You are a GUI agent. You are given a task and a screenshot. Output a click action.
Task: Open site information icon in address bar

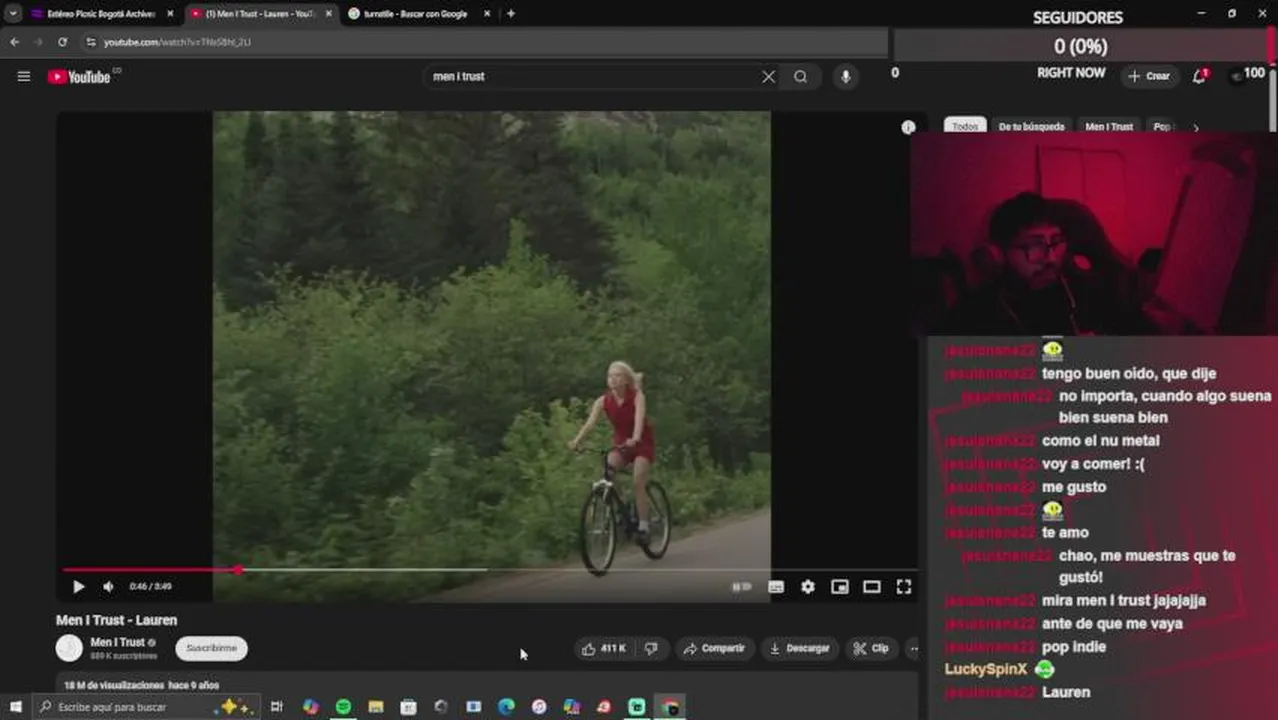point(90,42)
